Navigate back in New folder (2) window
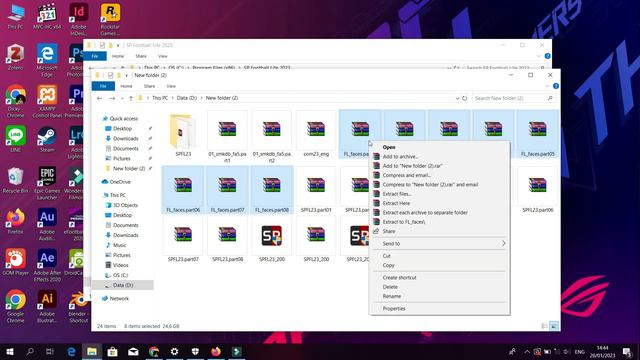This screenshot has height=360, width=640. [100, 98]
